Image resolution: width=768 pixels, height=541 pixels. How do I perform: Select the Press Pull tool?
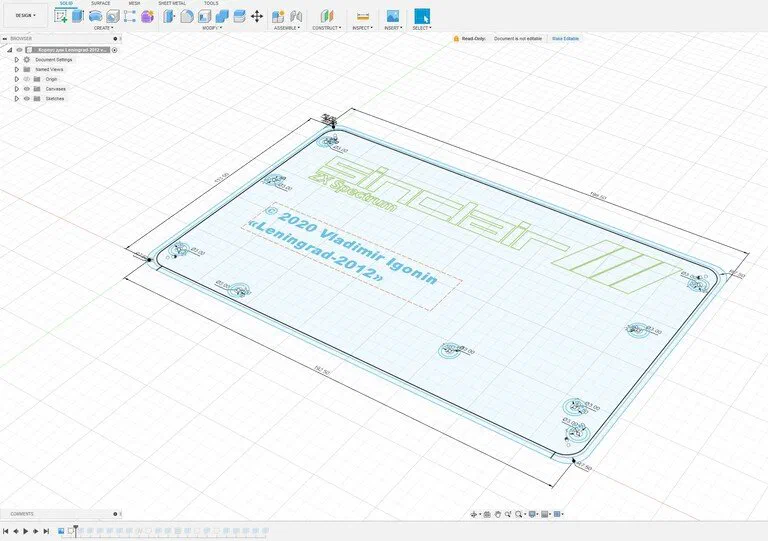tap(169, 16)
